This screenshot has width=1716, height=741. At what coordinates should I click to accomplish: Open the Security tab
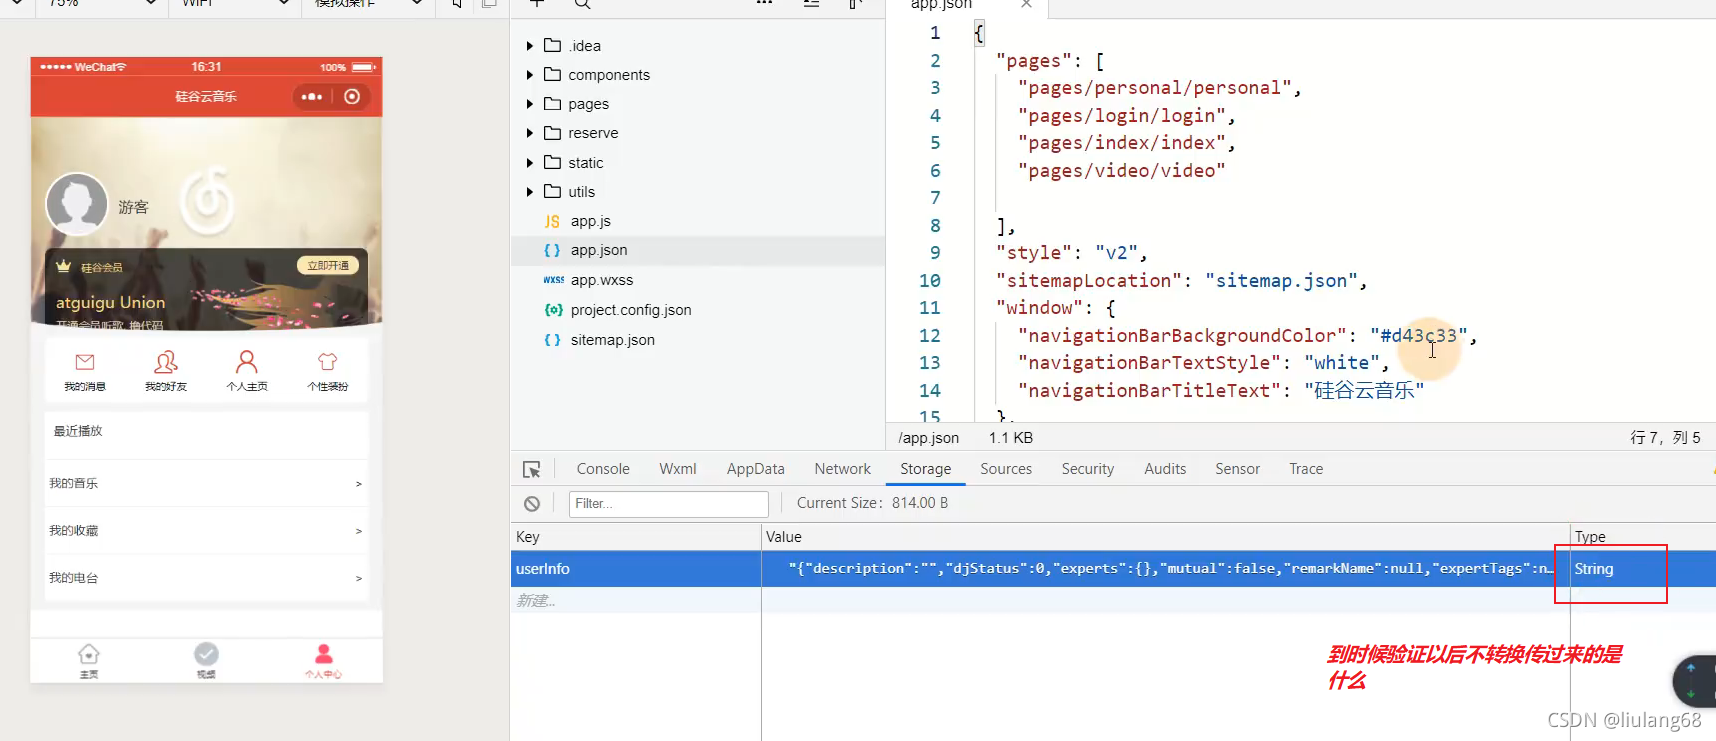click(1087, 469)
